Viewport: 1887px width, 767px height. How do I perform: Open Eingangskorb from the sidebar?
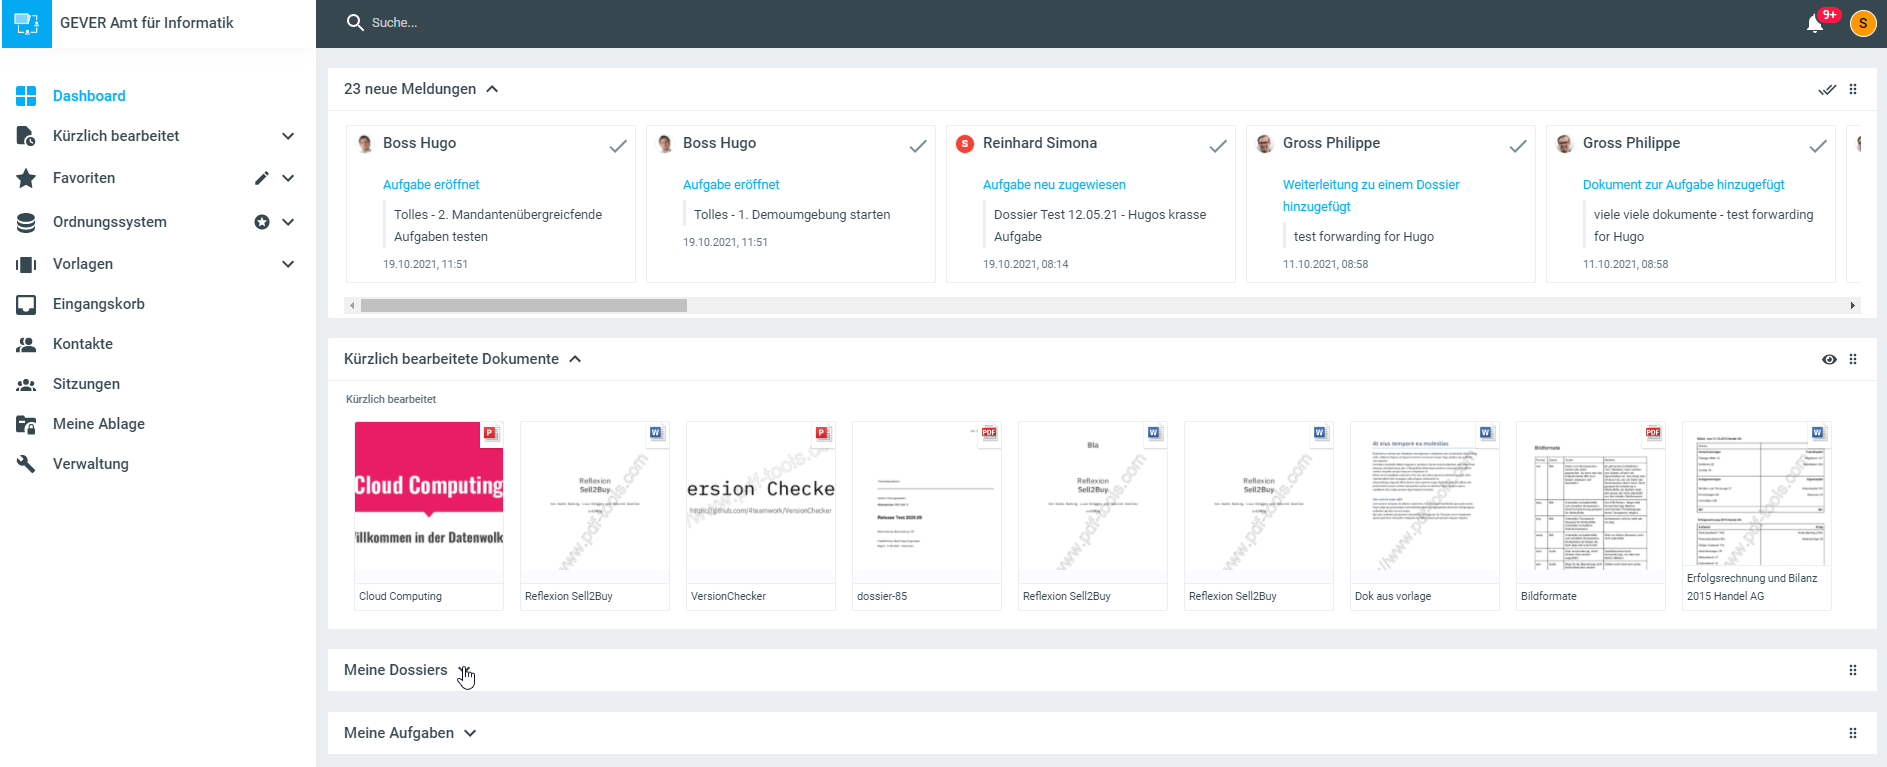tap(98, 304)
